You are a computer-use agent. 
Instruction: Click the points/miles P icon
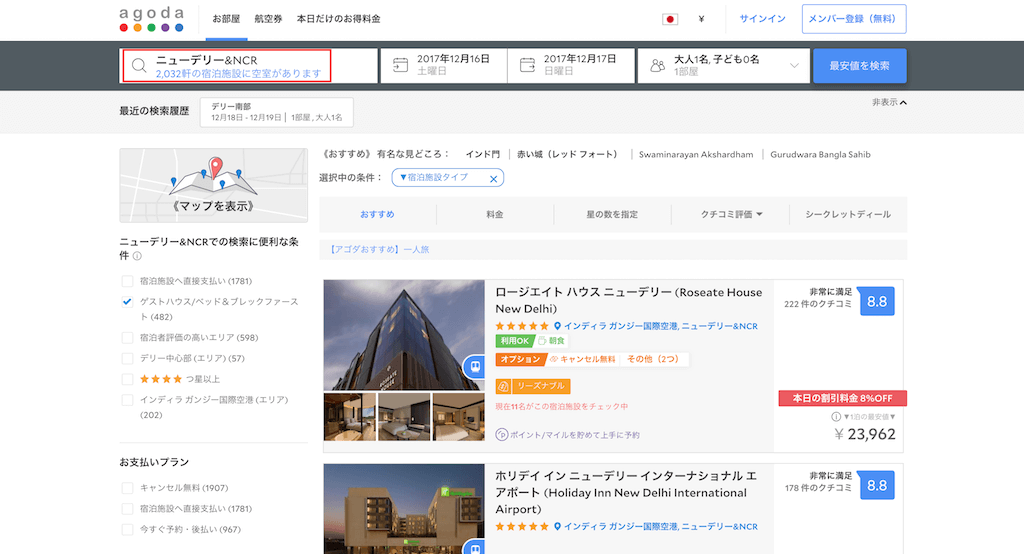501,434
